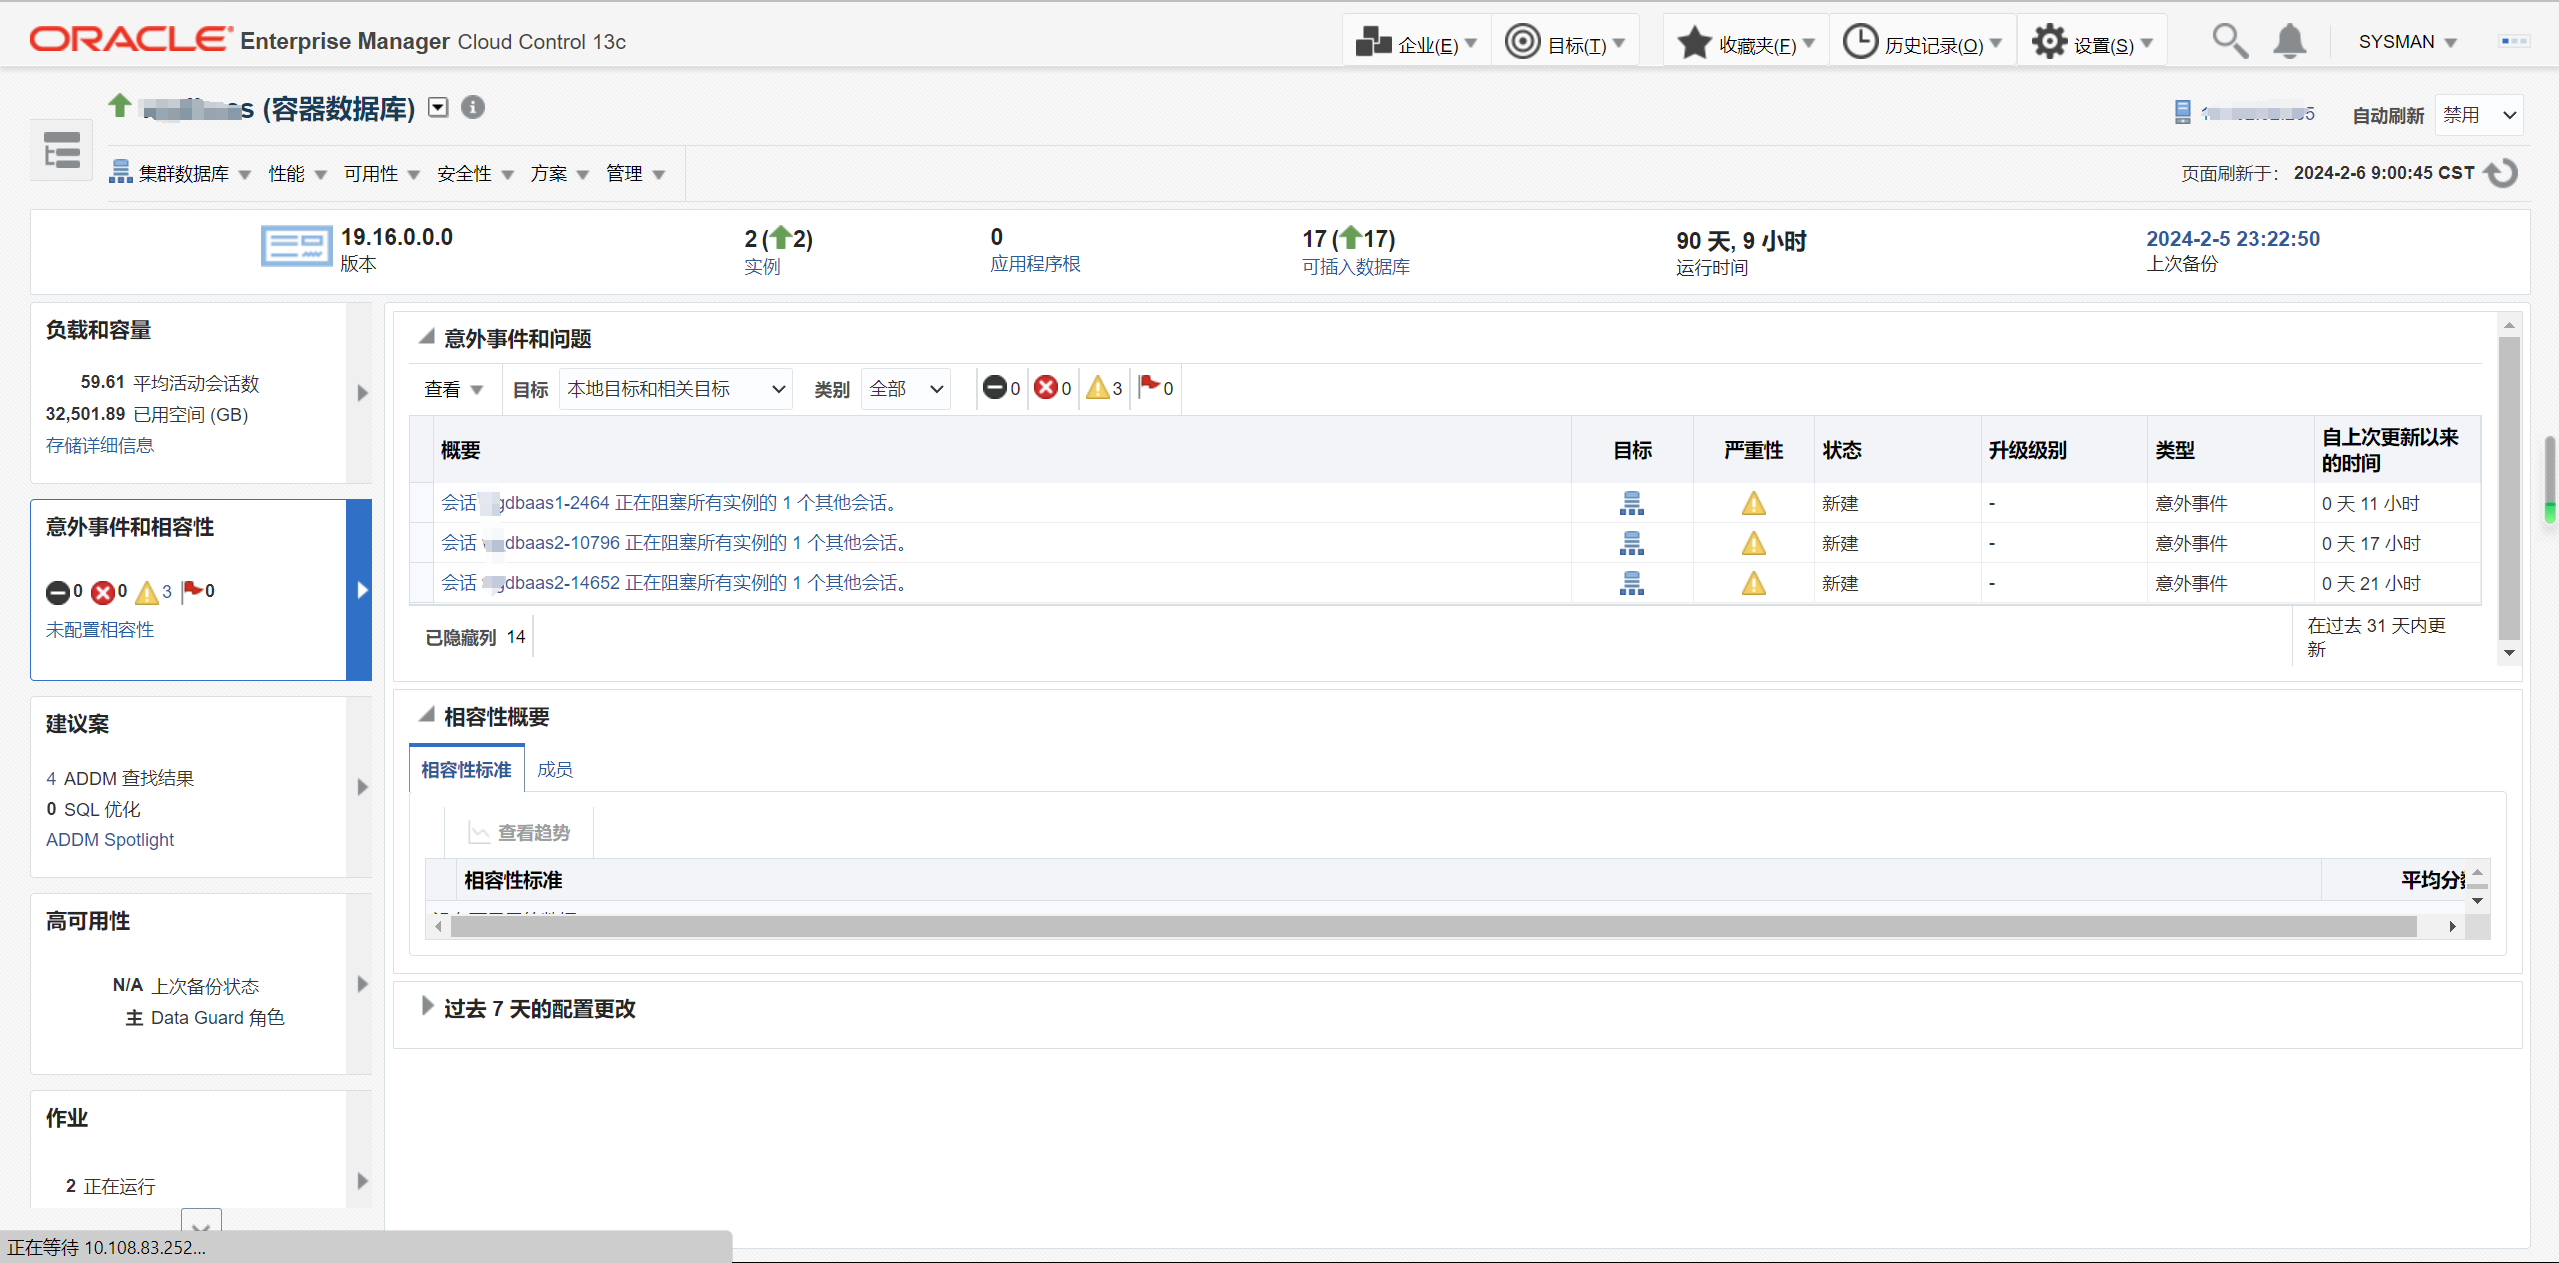This screenshot has height=1263, width=2559.
Task: Filter by critical red X icon
Action: (1046, 388)
